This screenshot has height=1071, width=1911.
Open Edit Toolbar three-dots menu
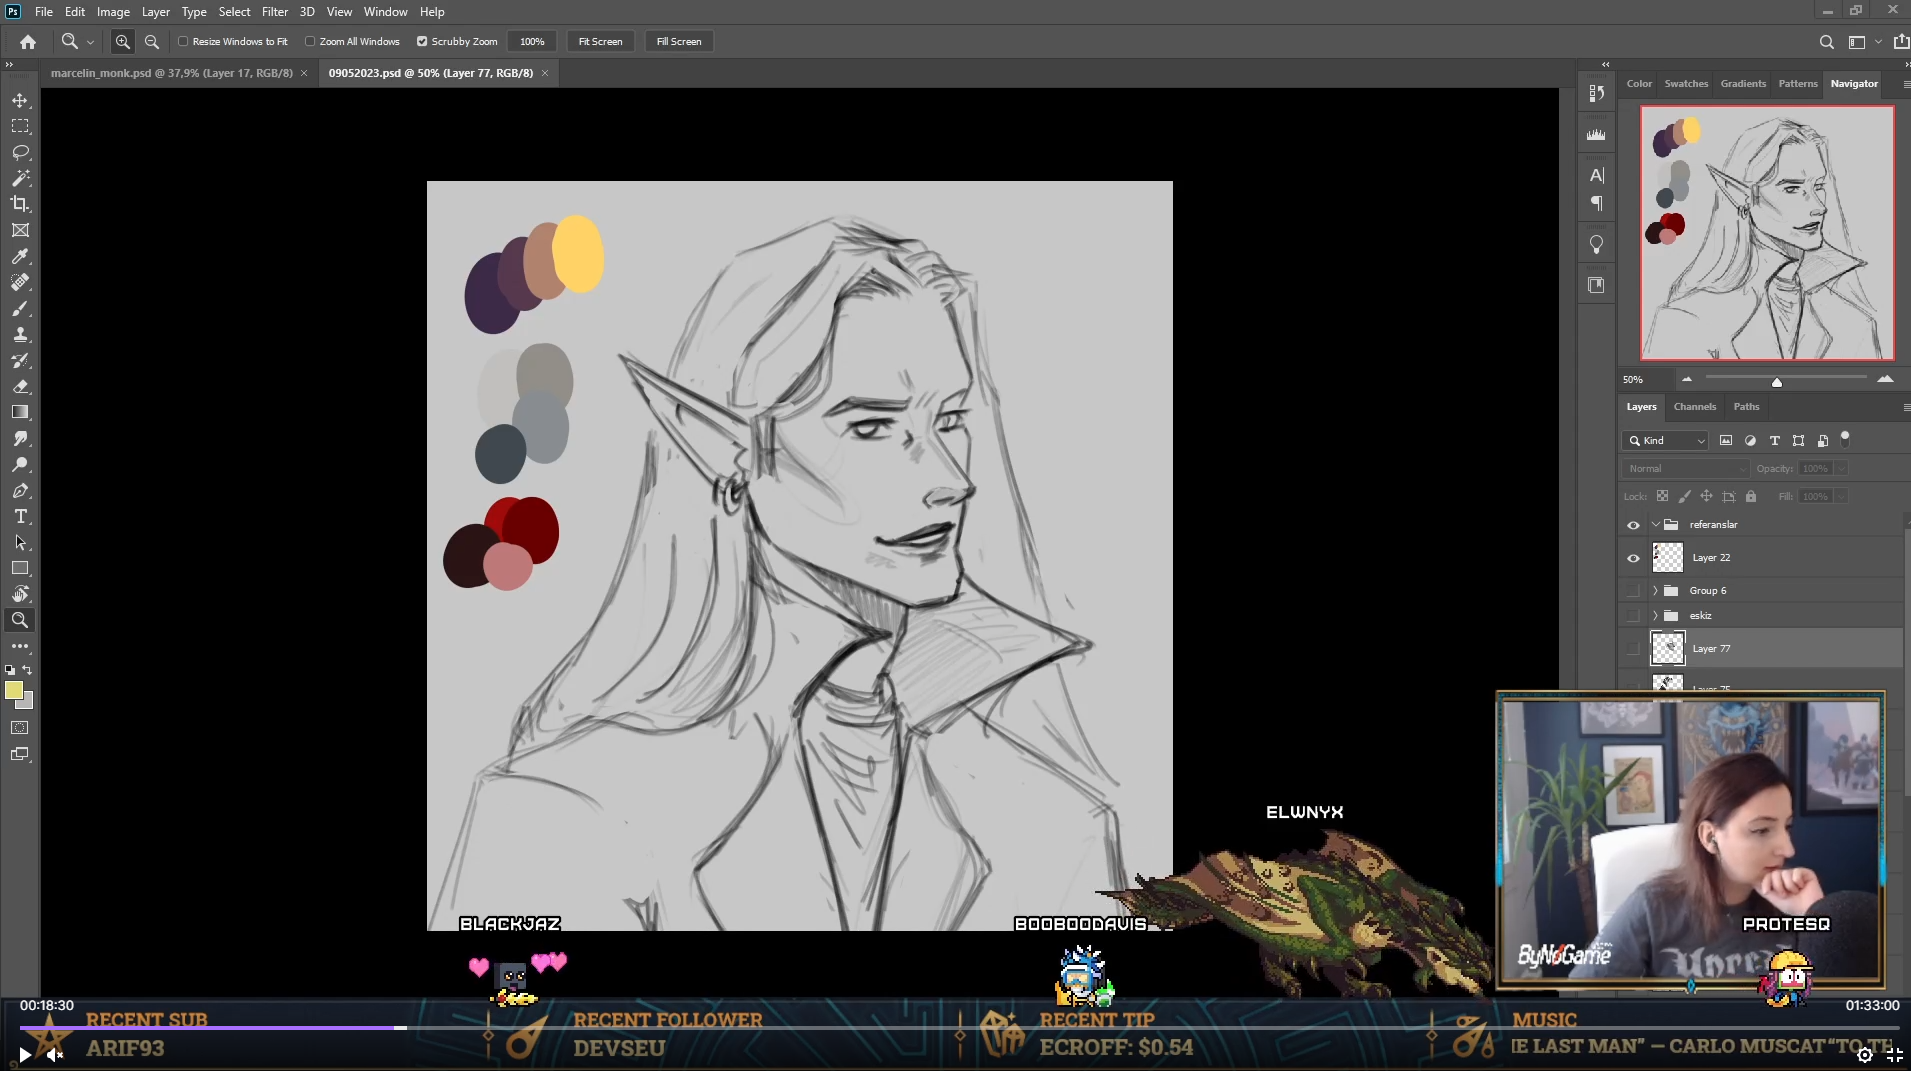click(x=20, y=646)
